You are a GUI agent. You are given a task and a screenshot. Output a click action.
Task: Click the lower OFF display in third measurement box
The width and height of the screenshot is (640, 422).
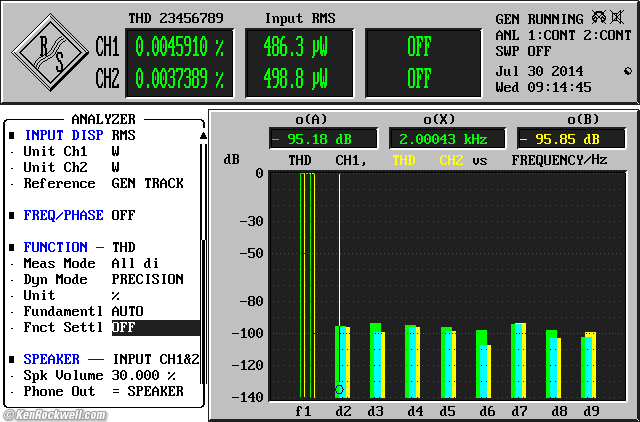tap(419, 78)
